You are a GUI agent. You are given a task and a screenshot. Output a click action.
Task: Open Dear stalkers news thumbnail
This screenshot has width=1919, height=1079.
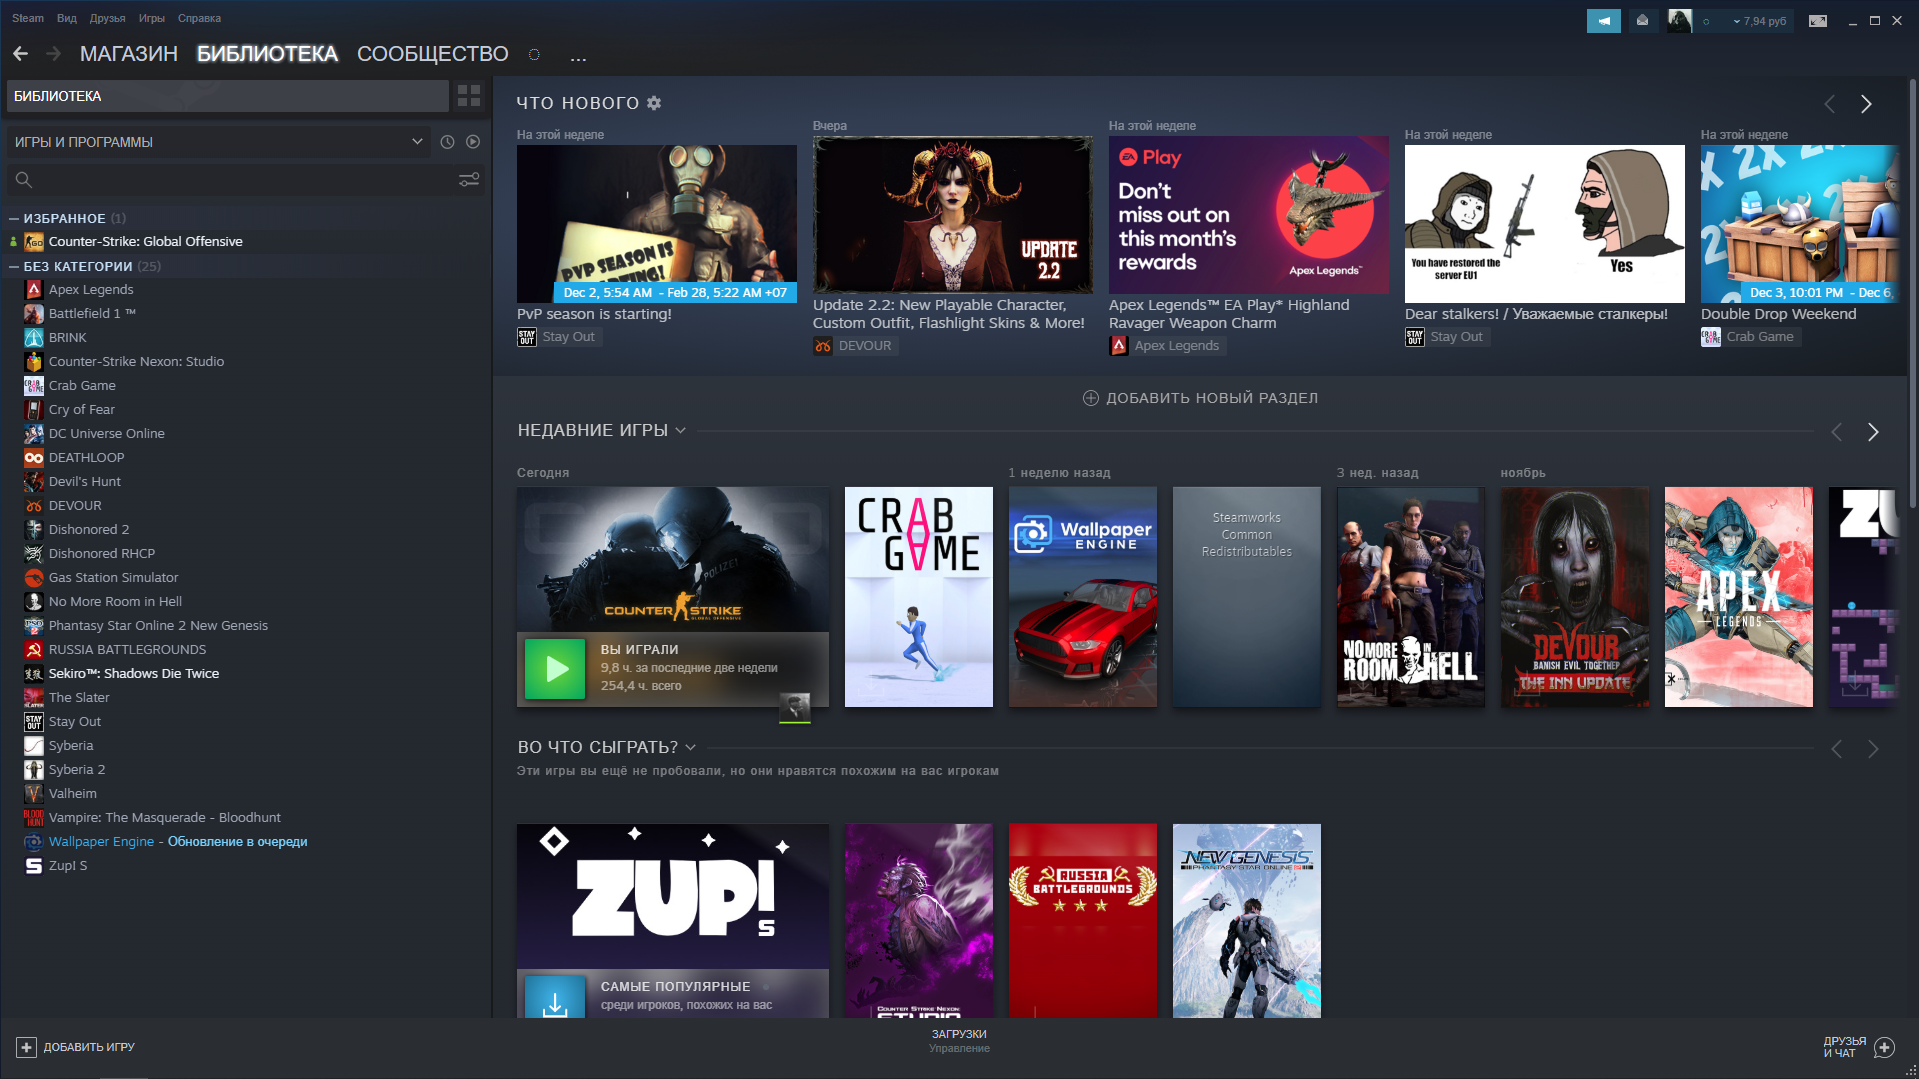coord(1545,224)
